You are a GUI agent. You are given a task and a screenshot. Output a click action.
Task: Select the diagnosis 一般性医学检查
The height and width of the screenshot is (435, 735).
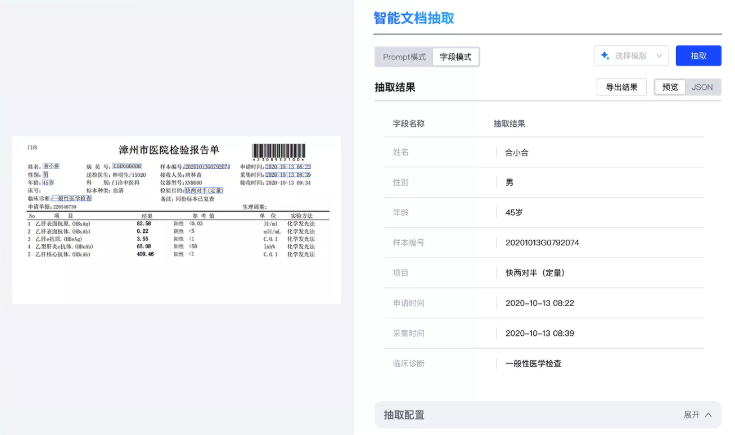tap(533, 364)
